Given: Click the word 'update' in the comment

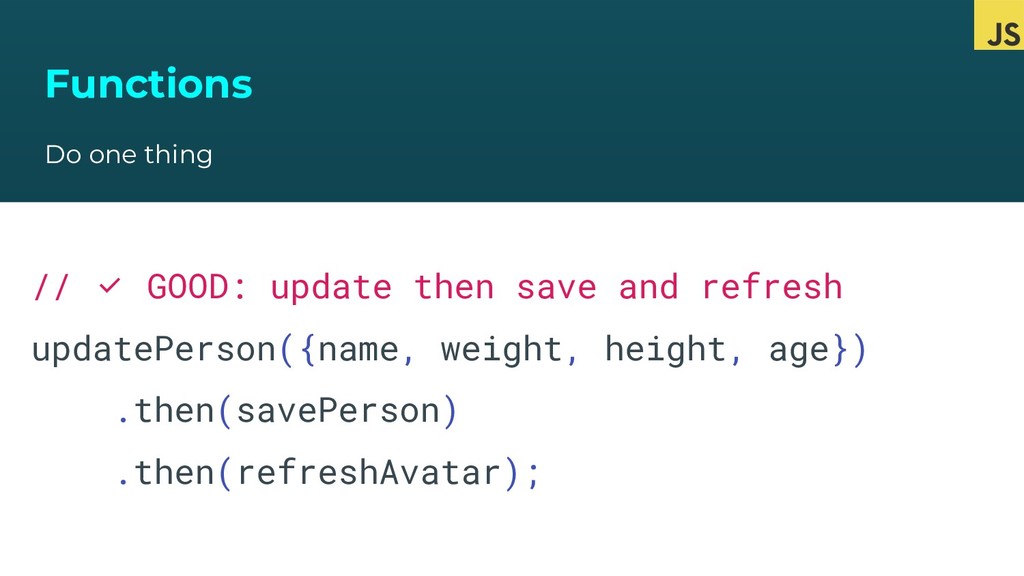Looking at the screenshot, I should (331, 288).
